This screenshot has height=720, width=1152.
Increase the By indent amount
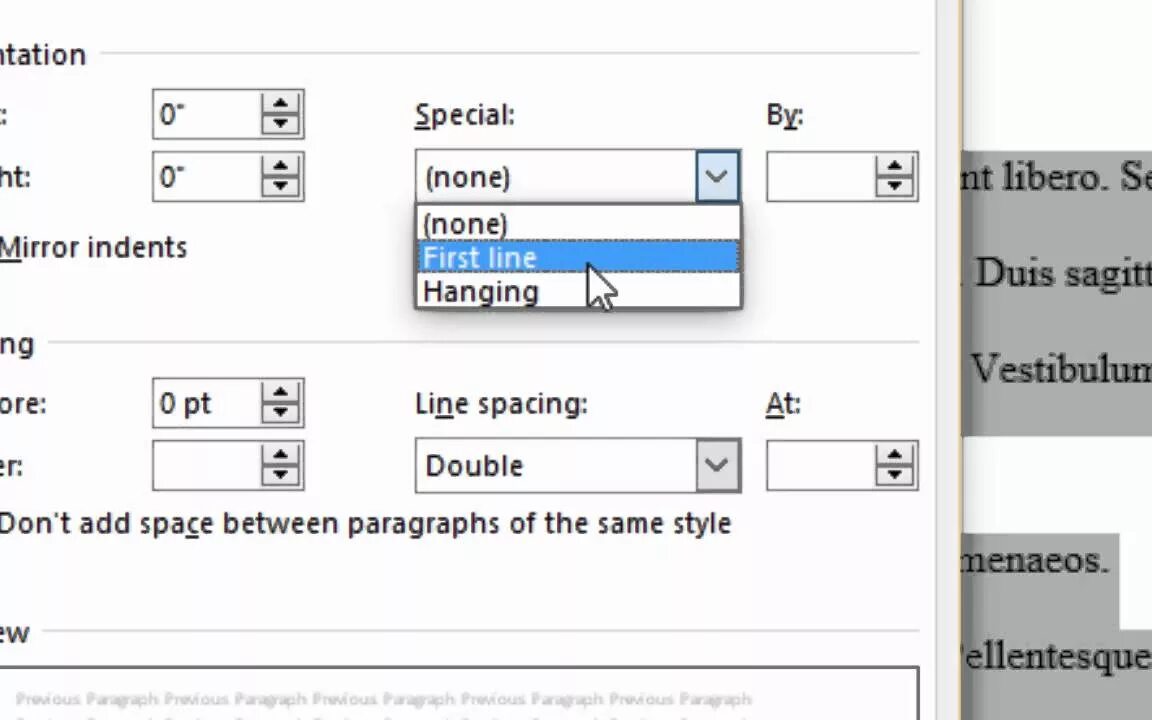pyautogui.click(x=895, y=166)
